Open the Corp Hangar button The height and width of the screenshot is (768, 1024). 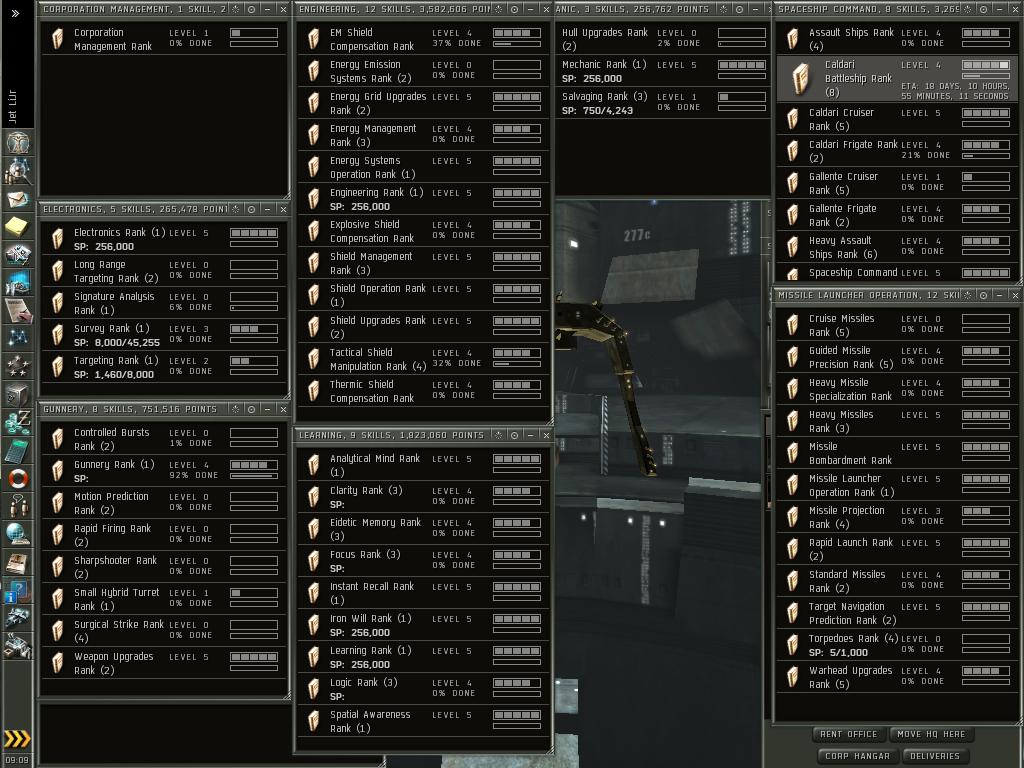pyautogui.click(x=857, y=756)
